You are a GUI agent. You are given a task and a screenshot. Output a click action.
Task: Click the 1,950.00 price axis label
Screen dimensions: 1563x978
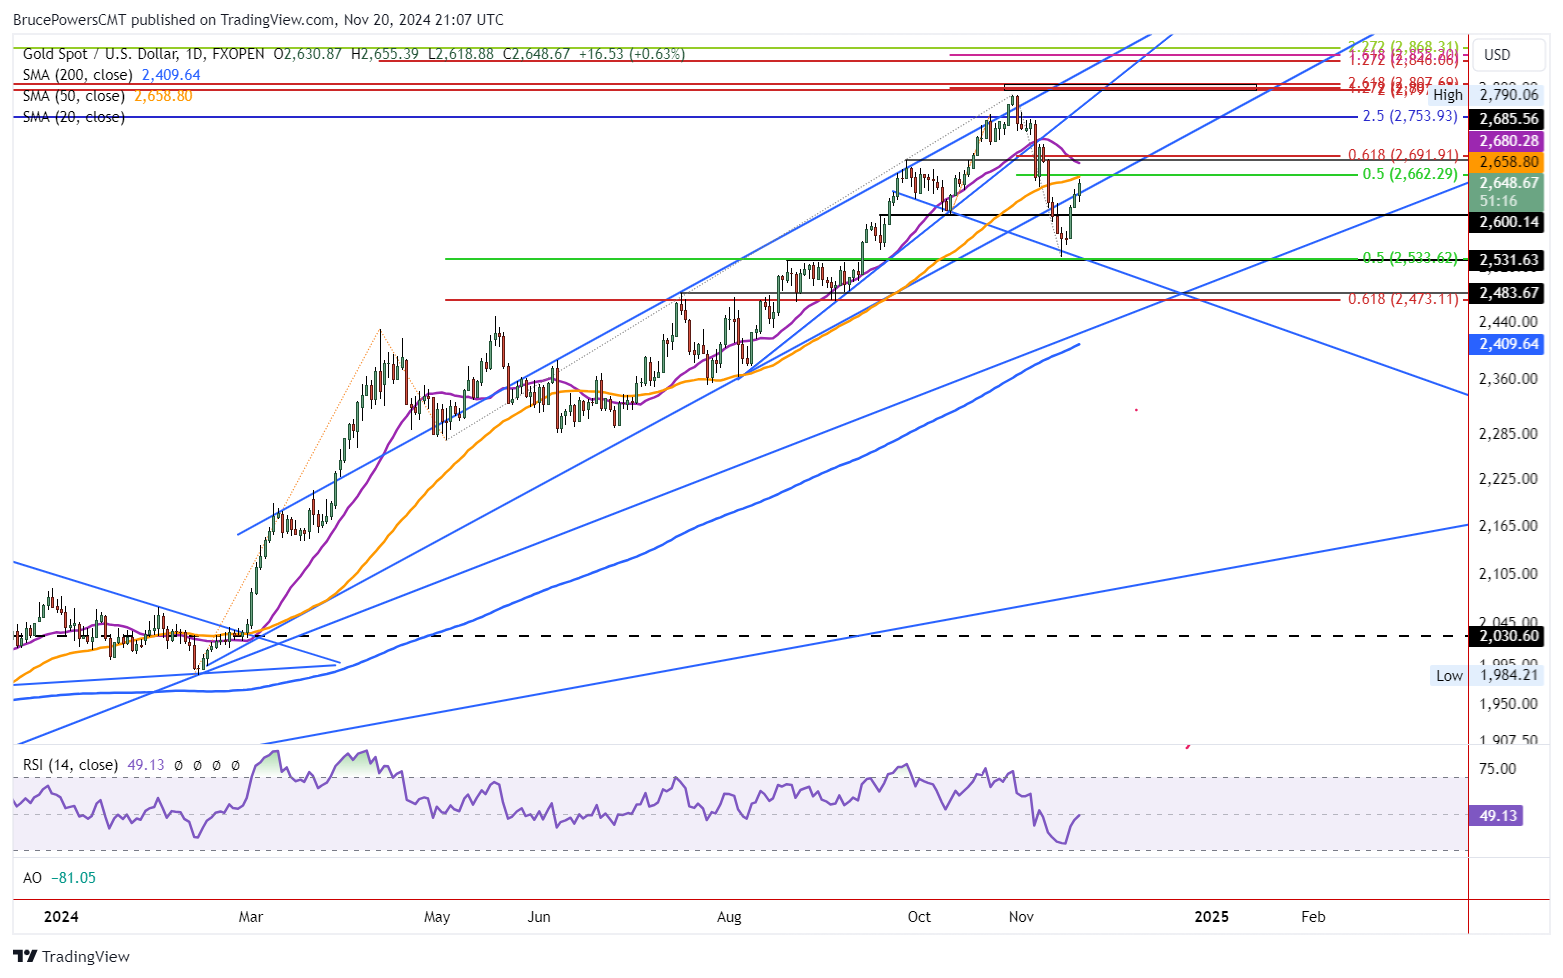coord(1508,703)
